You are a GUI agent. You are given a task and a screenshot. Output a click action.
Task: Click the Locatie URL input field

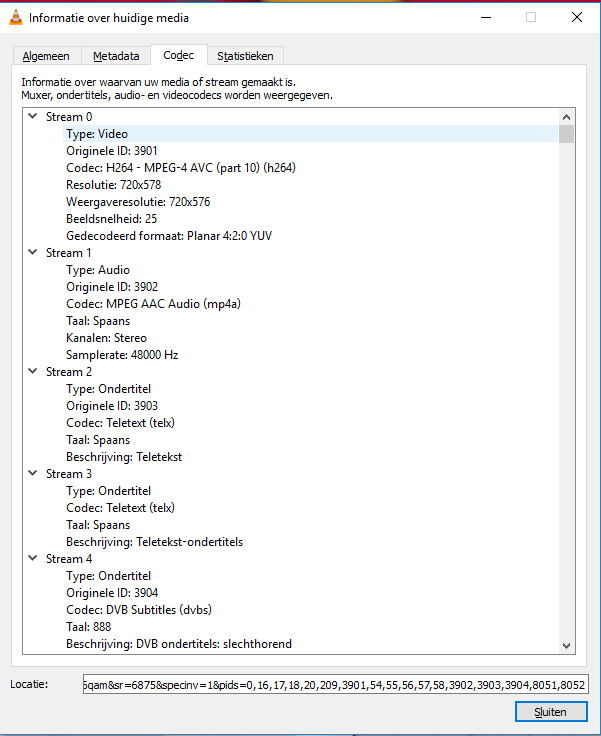pos(336,684)
